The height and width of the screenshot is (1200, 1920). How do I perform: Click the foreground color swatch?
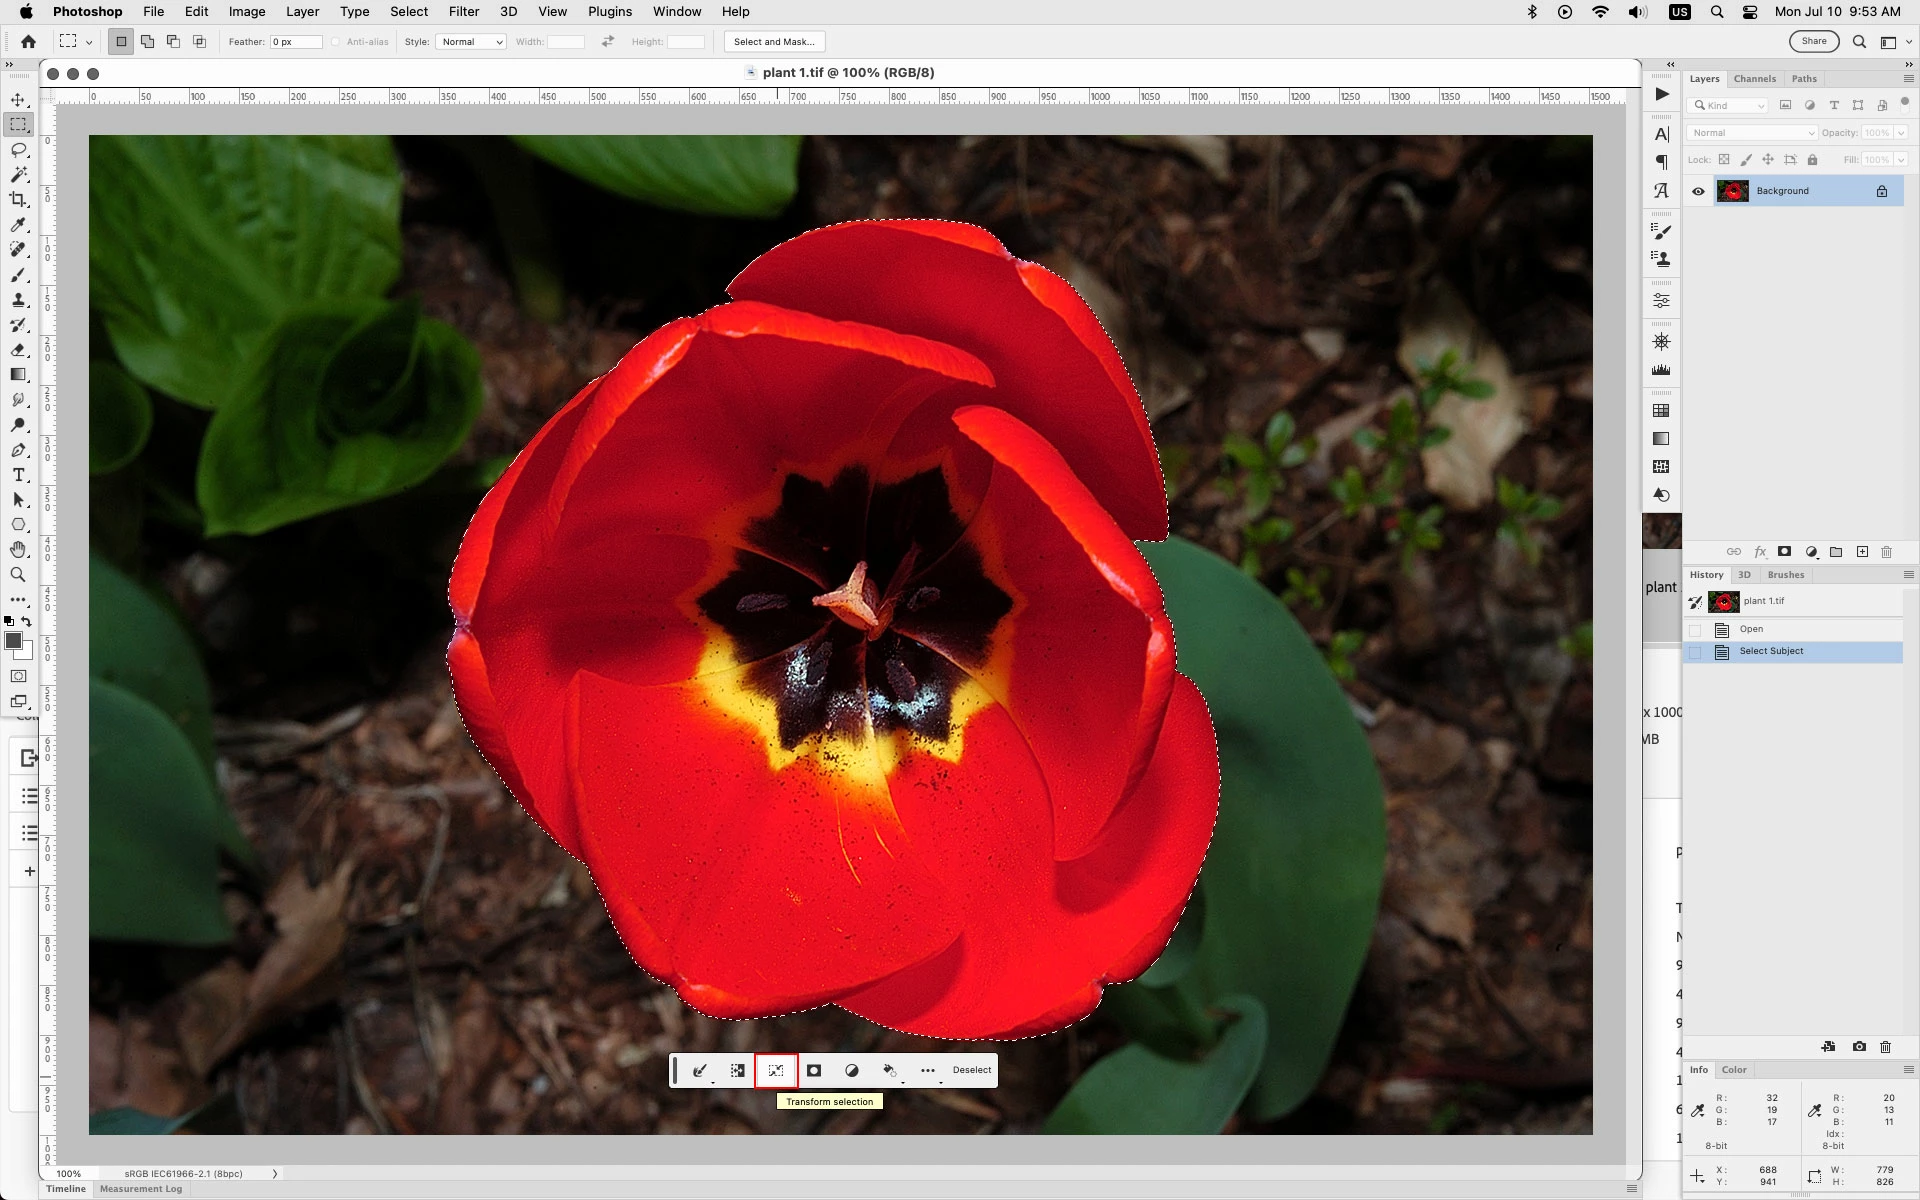(x=13, y=642)
